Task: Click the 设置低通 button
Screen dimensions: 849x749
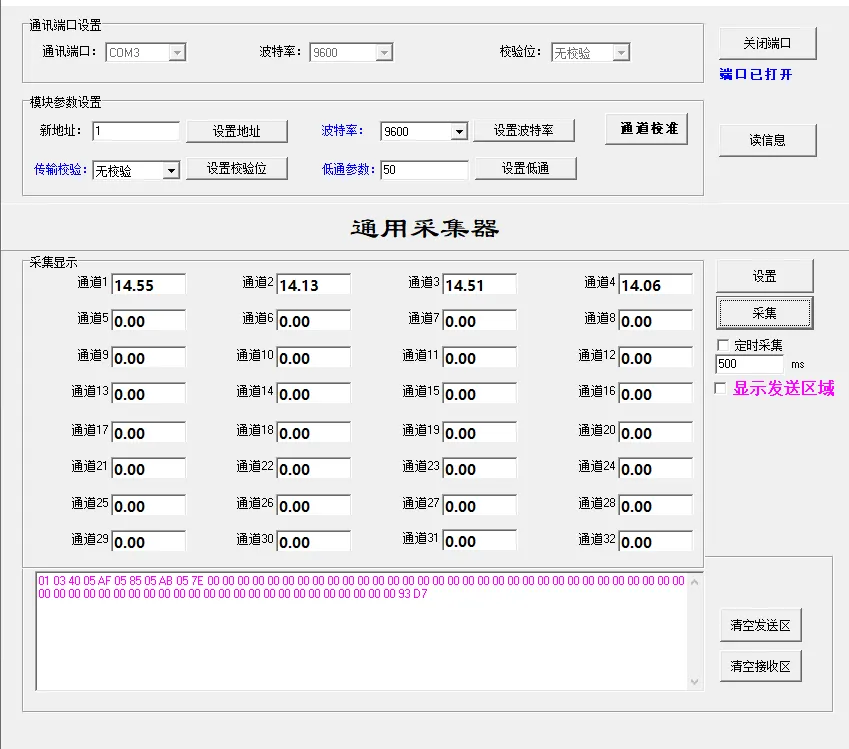Action: [x=525, y=168]
